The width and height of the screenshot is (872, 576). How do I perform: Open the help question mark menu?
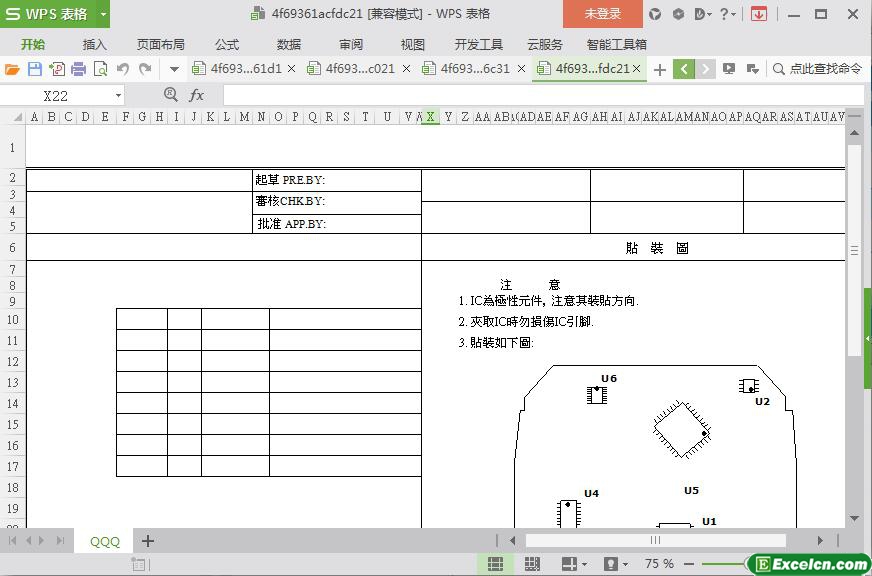click(x=727, y=14)
